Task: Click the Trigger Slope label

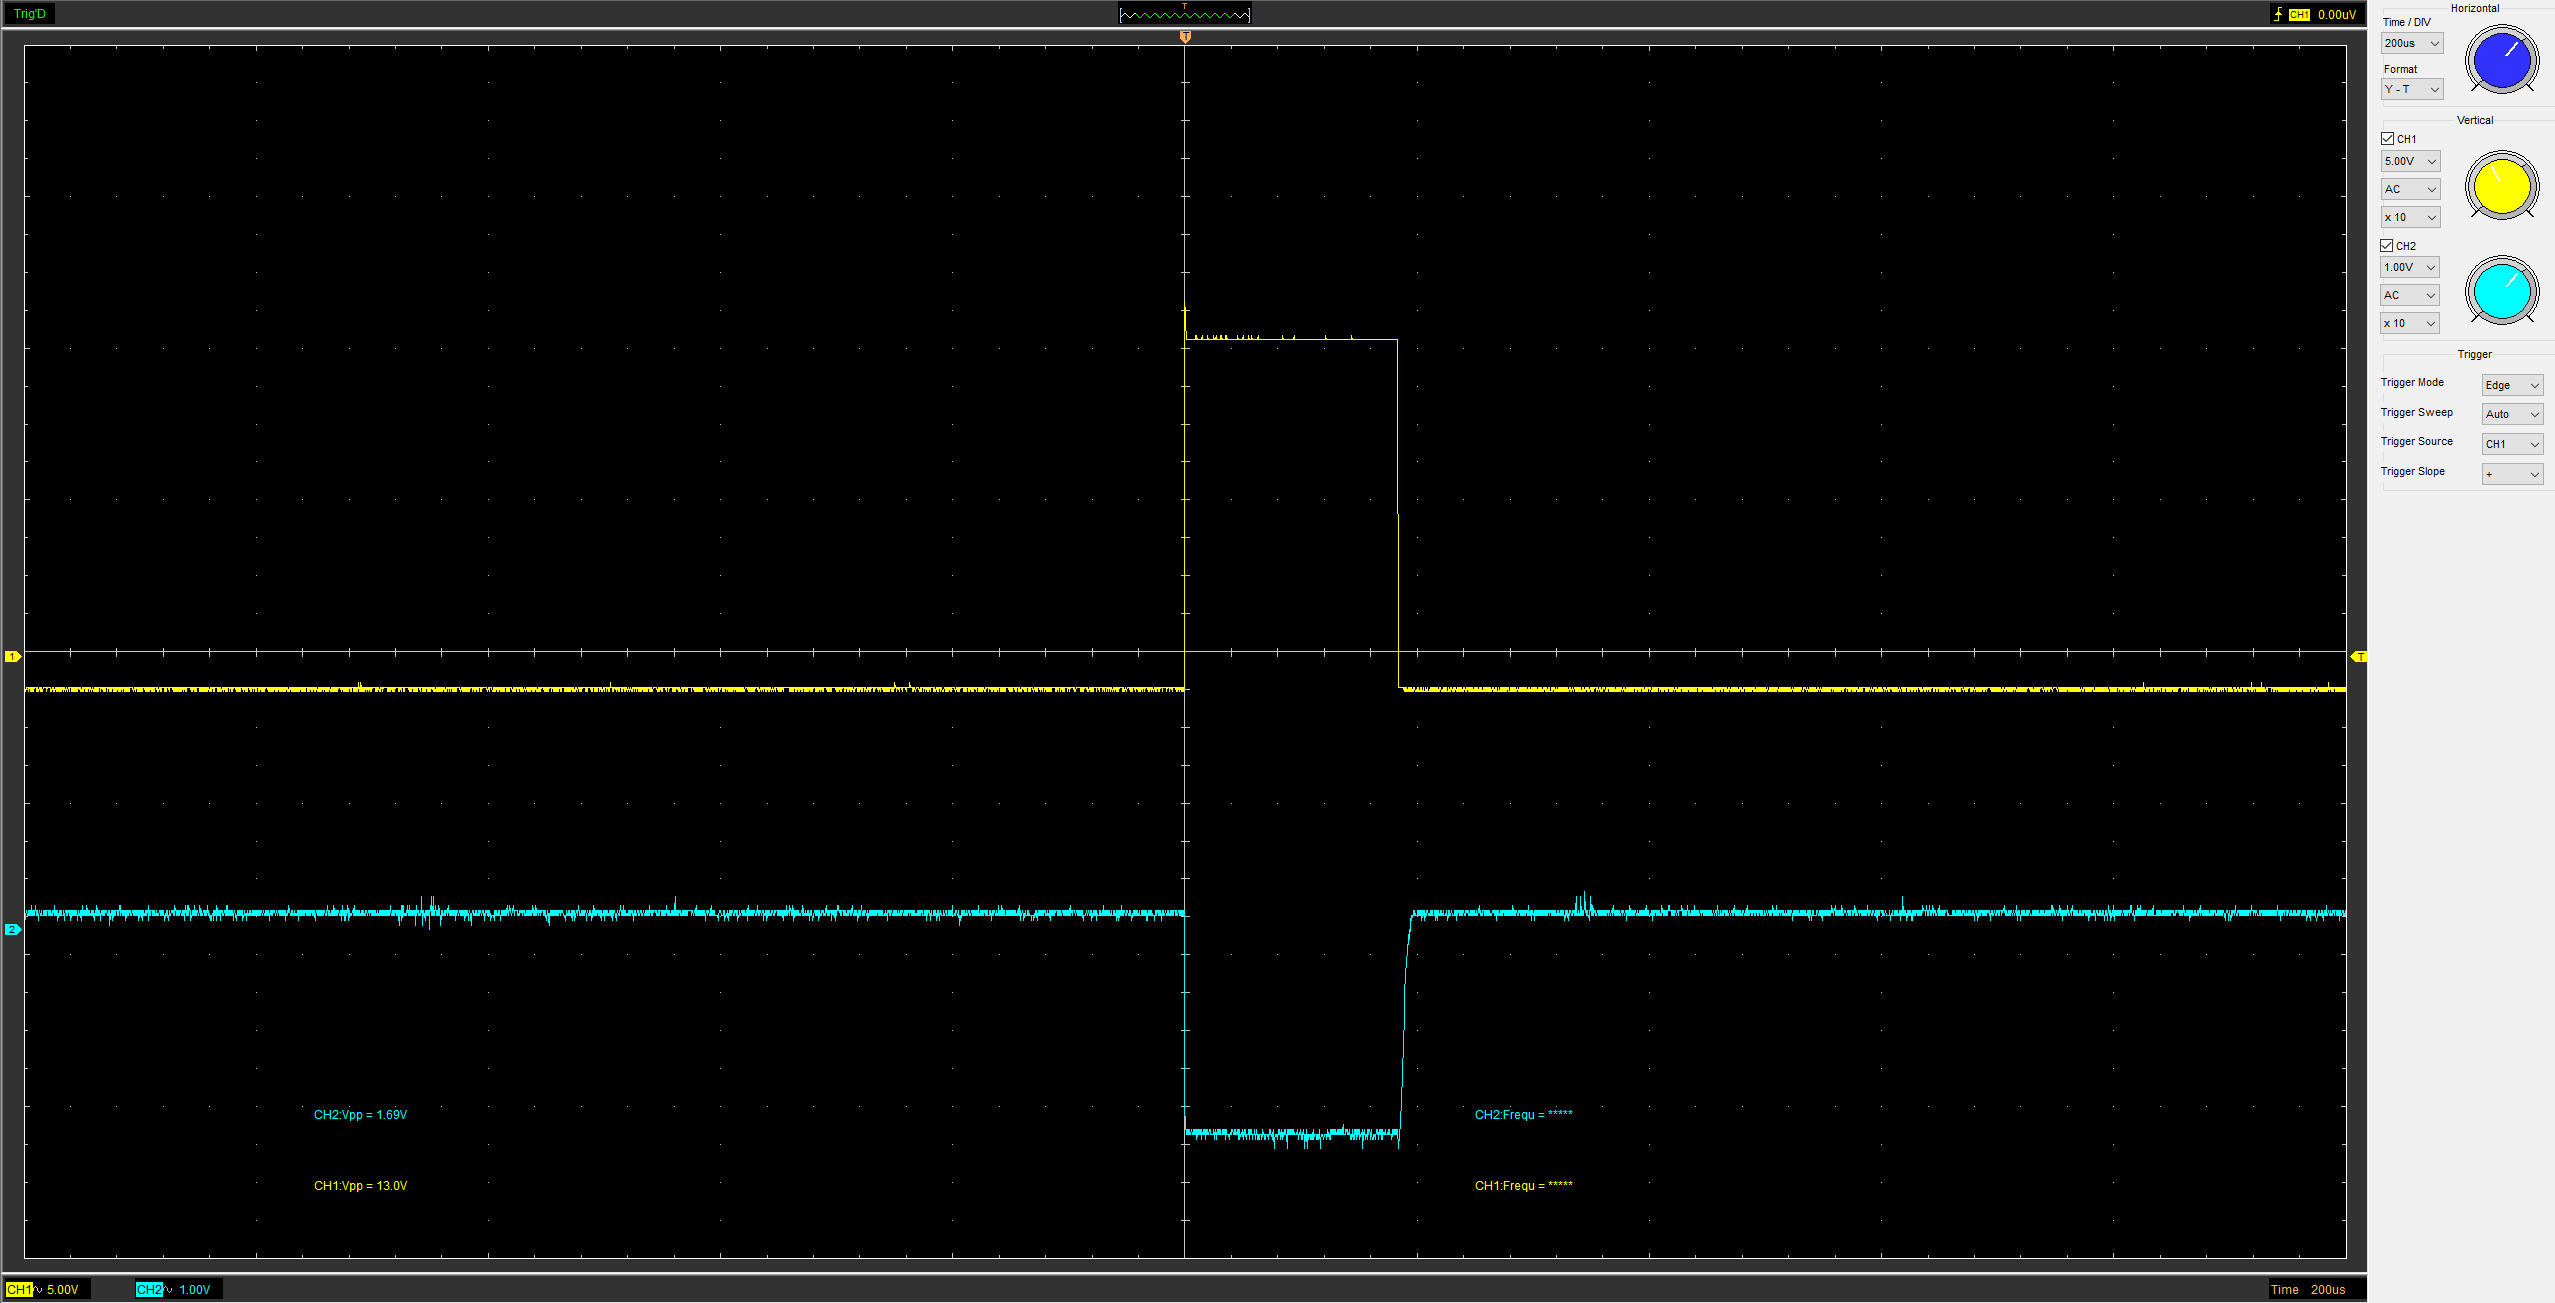Action: coord(2412,471)
